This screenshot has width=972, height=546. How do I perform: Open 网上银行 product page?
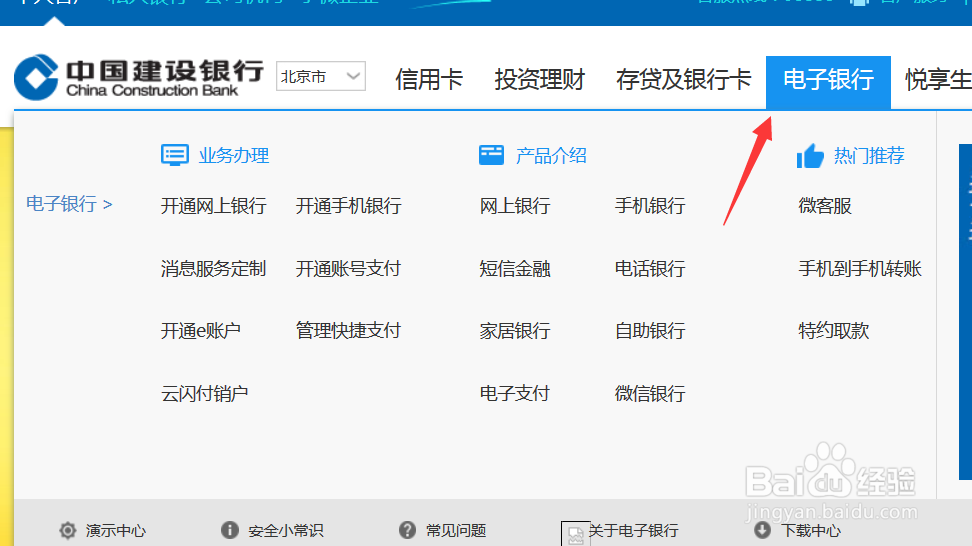tap(515, 206)
